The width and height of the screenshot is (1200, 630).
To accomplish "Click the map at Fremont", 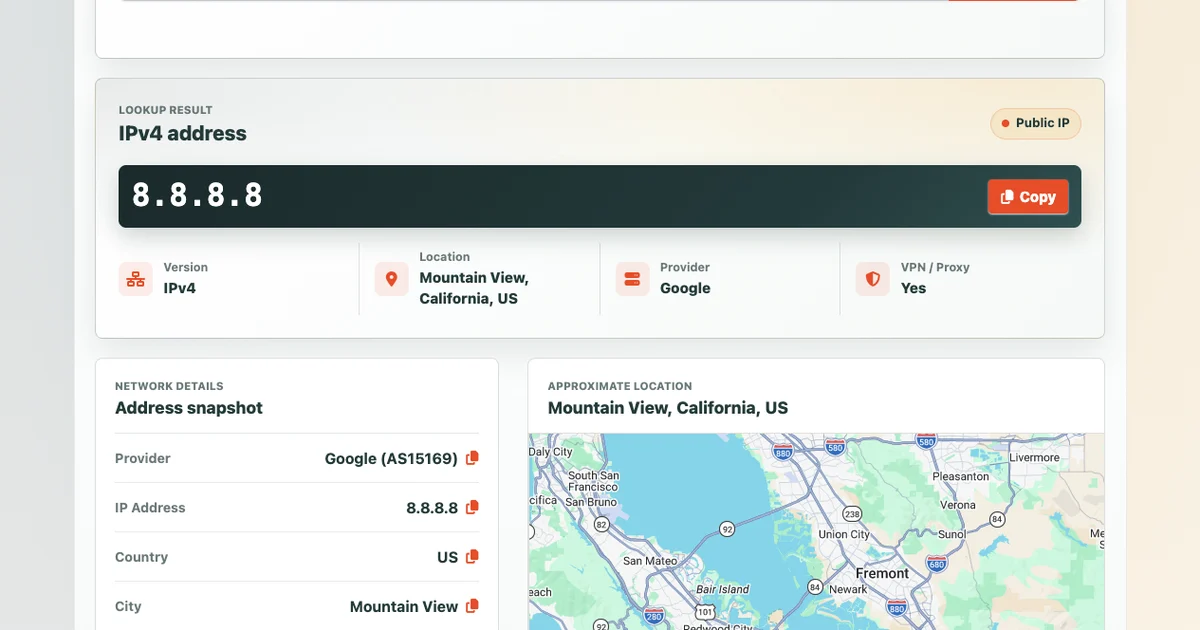I will 883,573.
